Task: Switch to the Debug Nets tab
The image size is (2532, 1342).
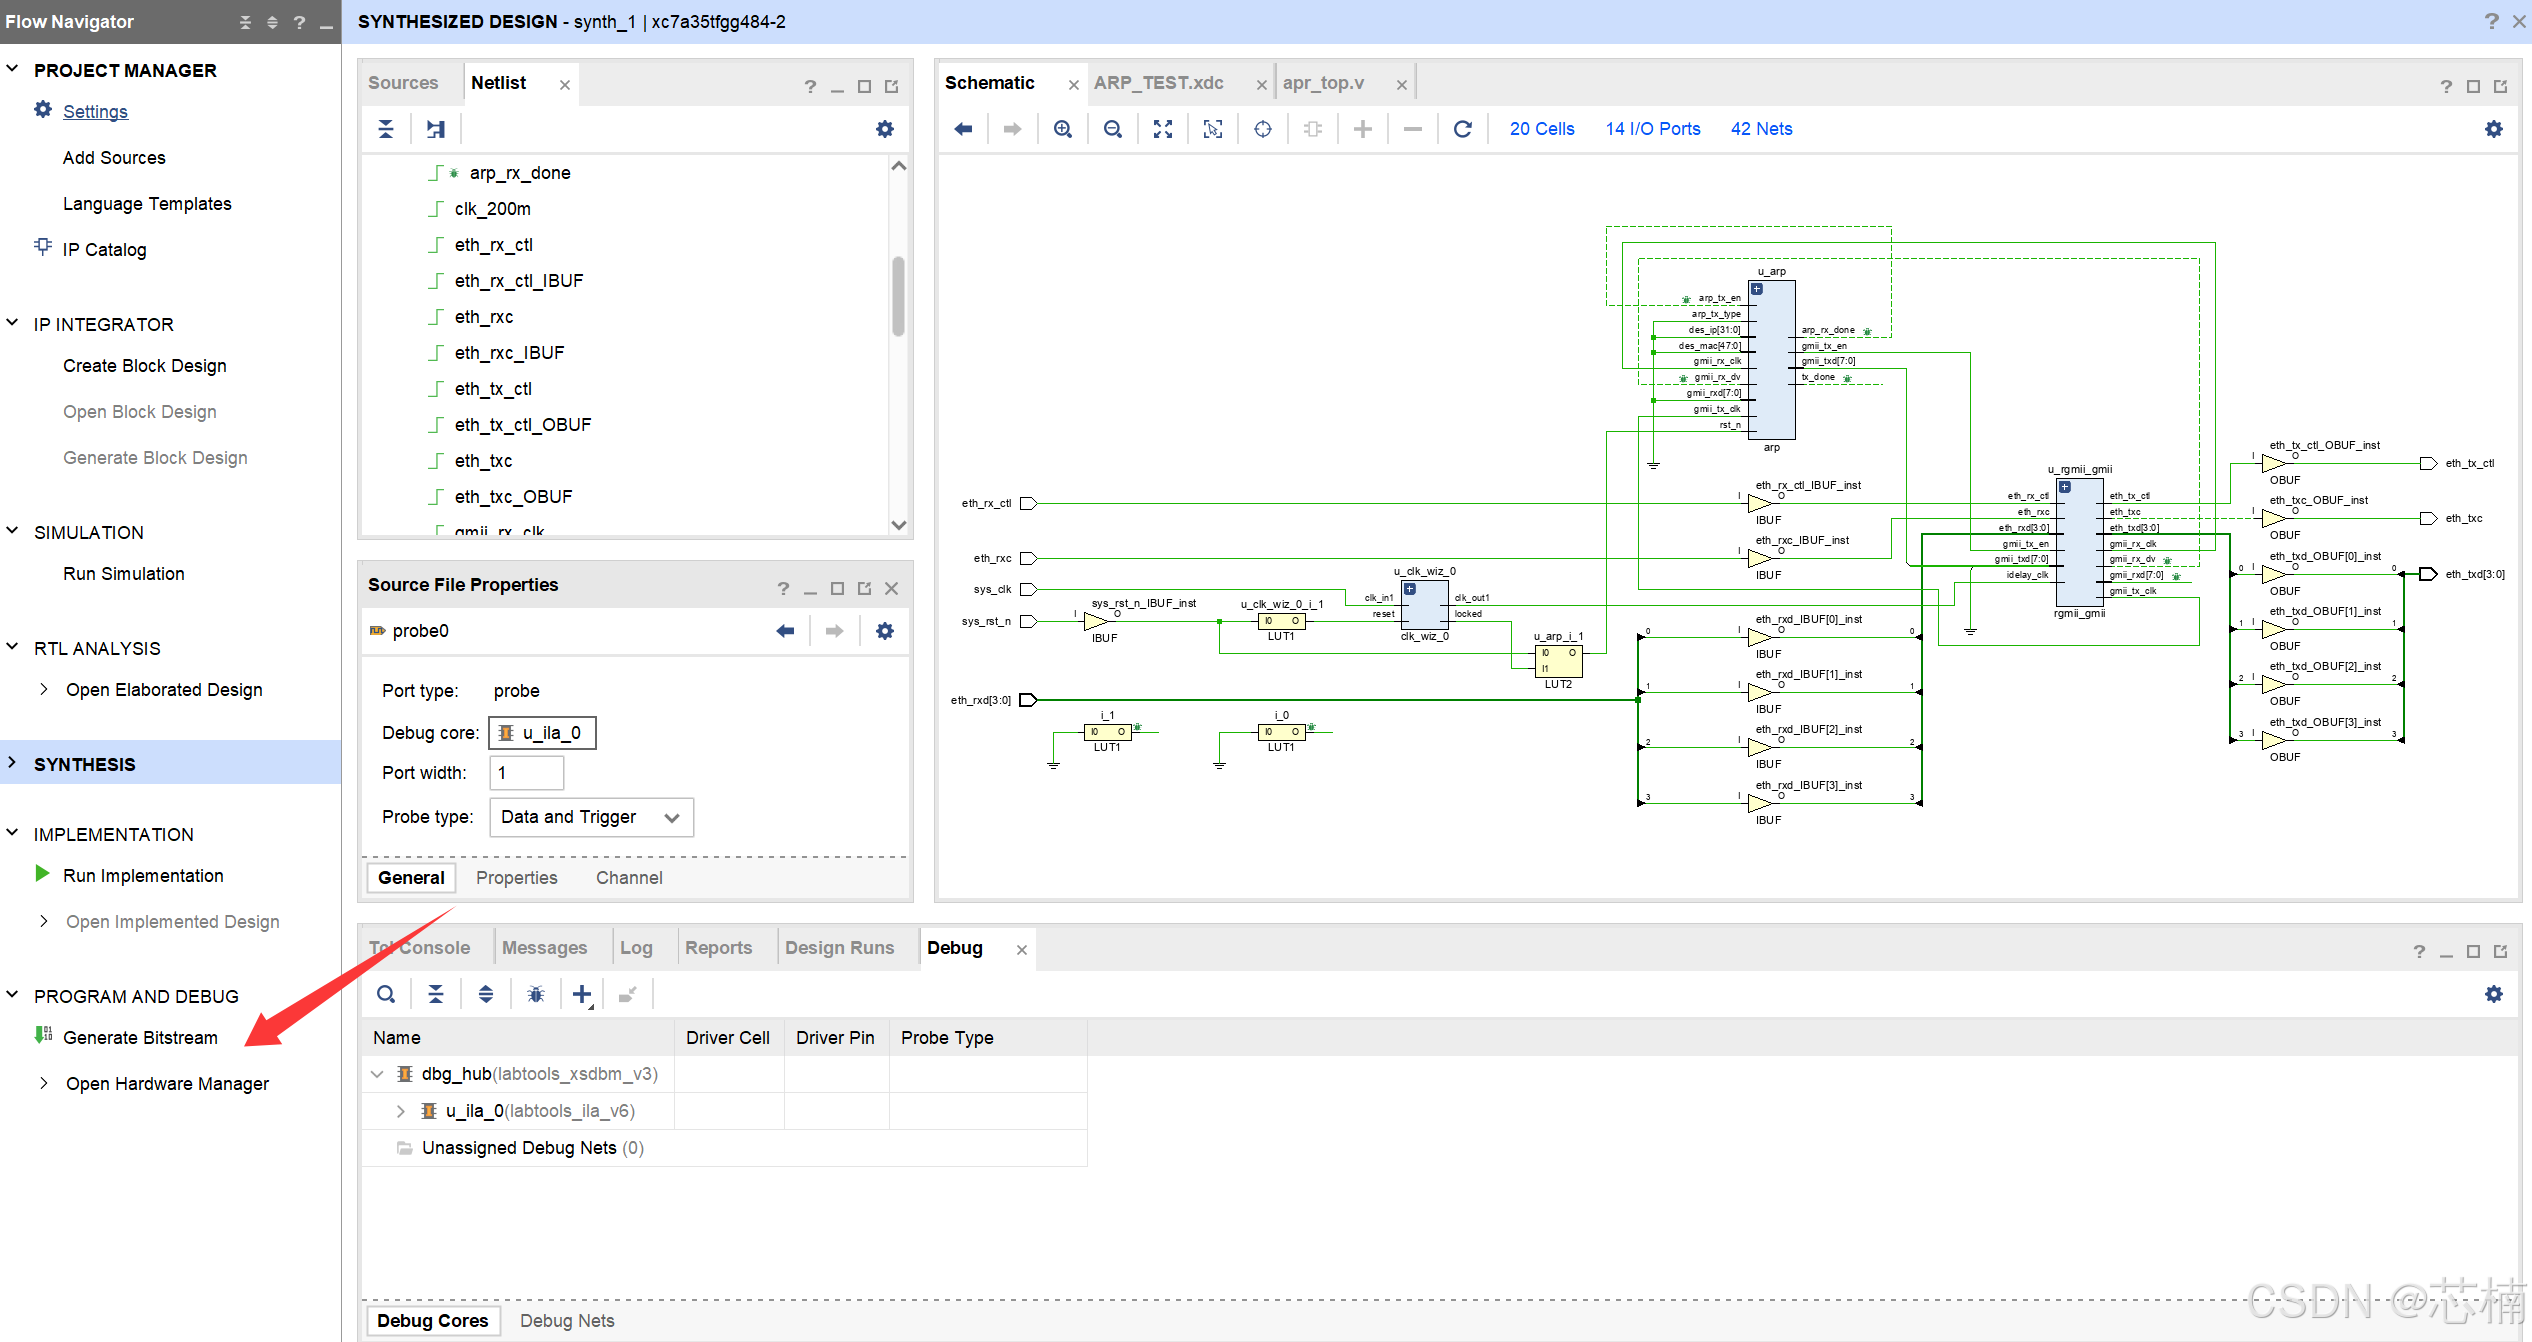Action: pos(566,1320)
